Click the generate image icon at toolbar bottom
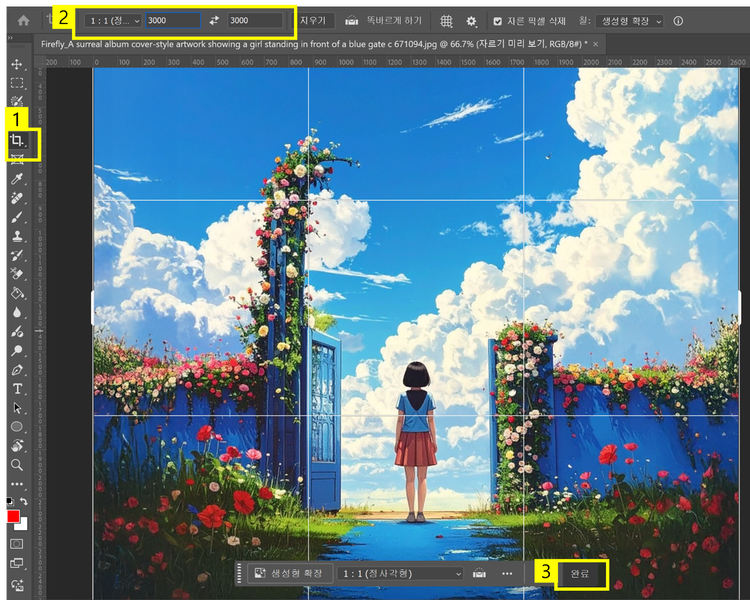 coord(17,584)
